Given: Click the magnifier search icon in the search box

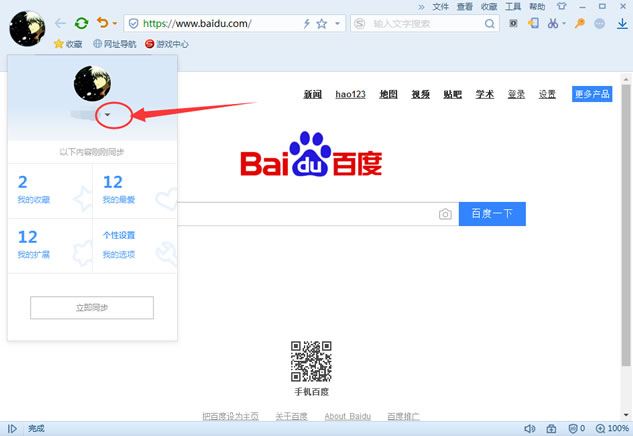Looking at the screenshot, I should tap(490, 24).
